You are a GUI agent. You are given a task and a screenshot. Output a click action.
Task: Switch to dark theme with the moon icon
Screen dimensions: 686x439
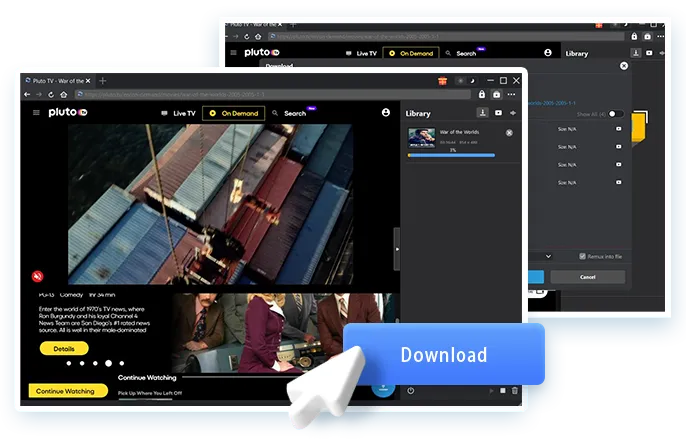pyautogui.click(x=472, y=81)
